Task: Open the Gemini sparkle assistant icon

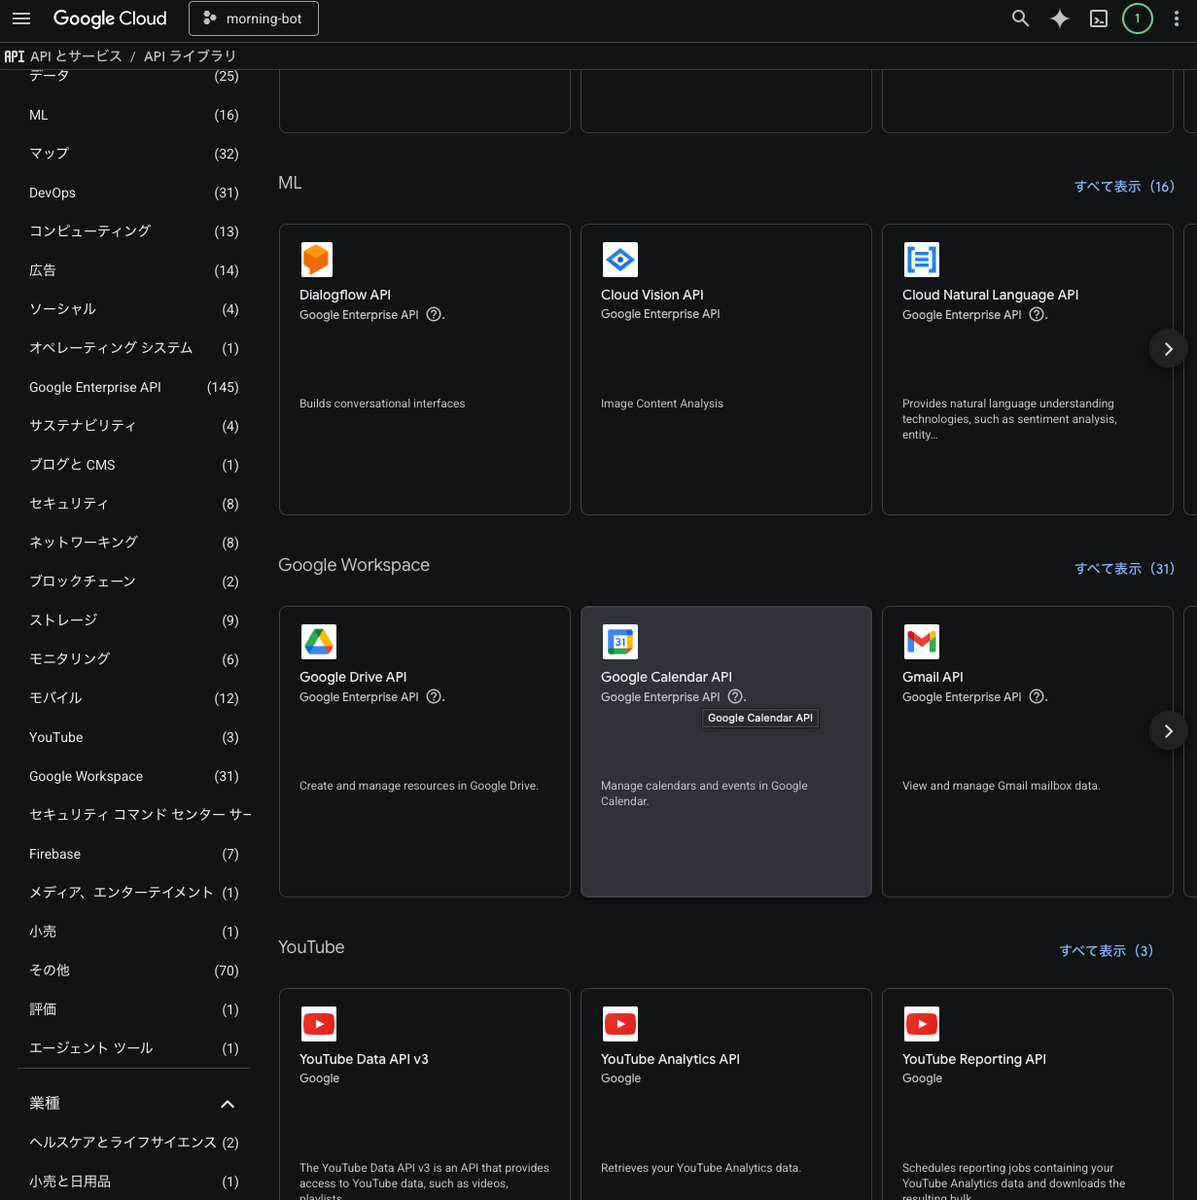Action: pos(1059,18)
